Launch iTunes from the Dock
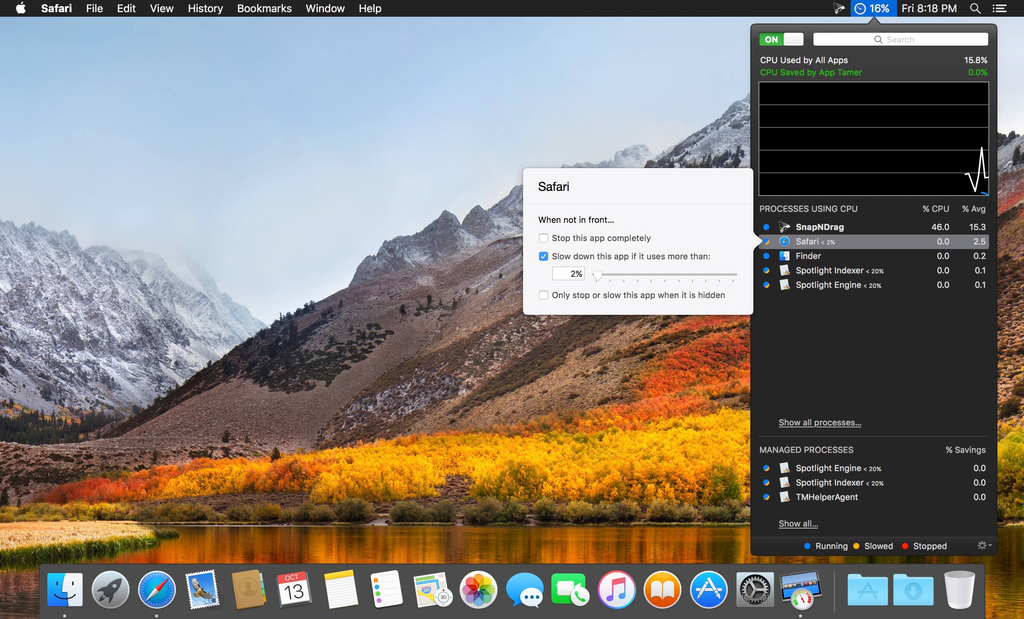The height and width of the screenshot is (619, 1024). [616, 589]
